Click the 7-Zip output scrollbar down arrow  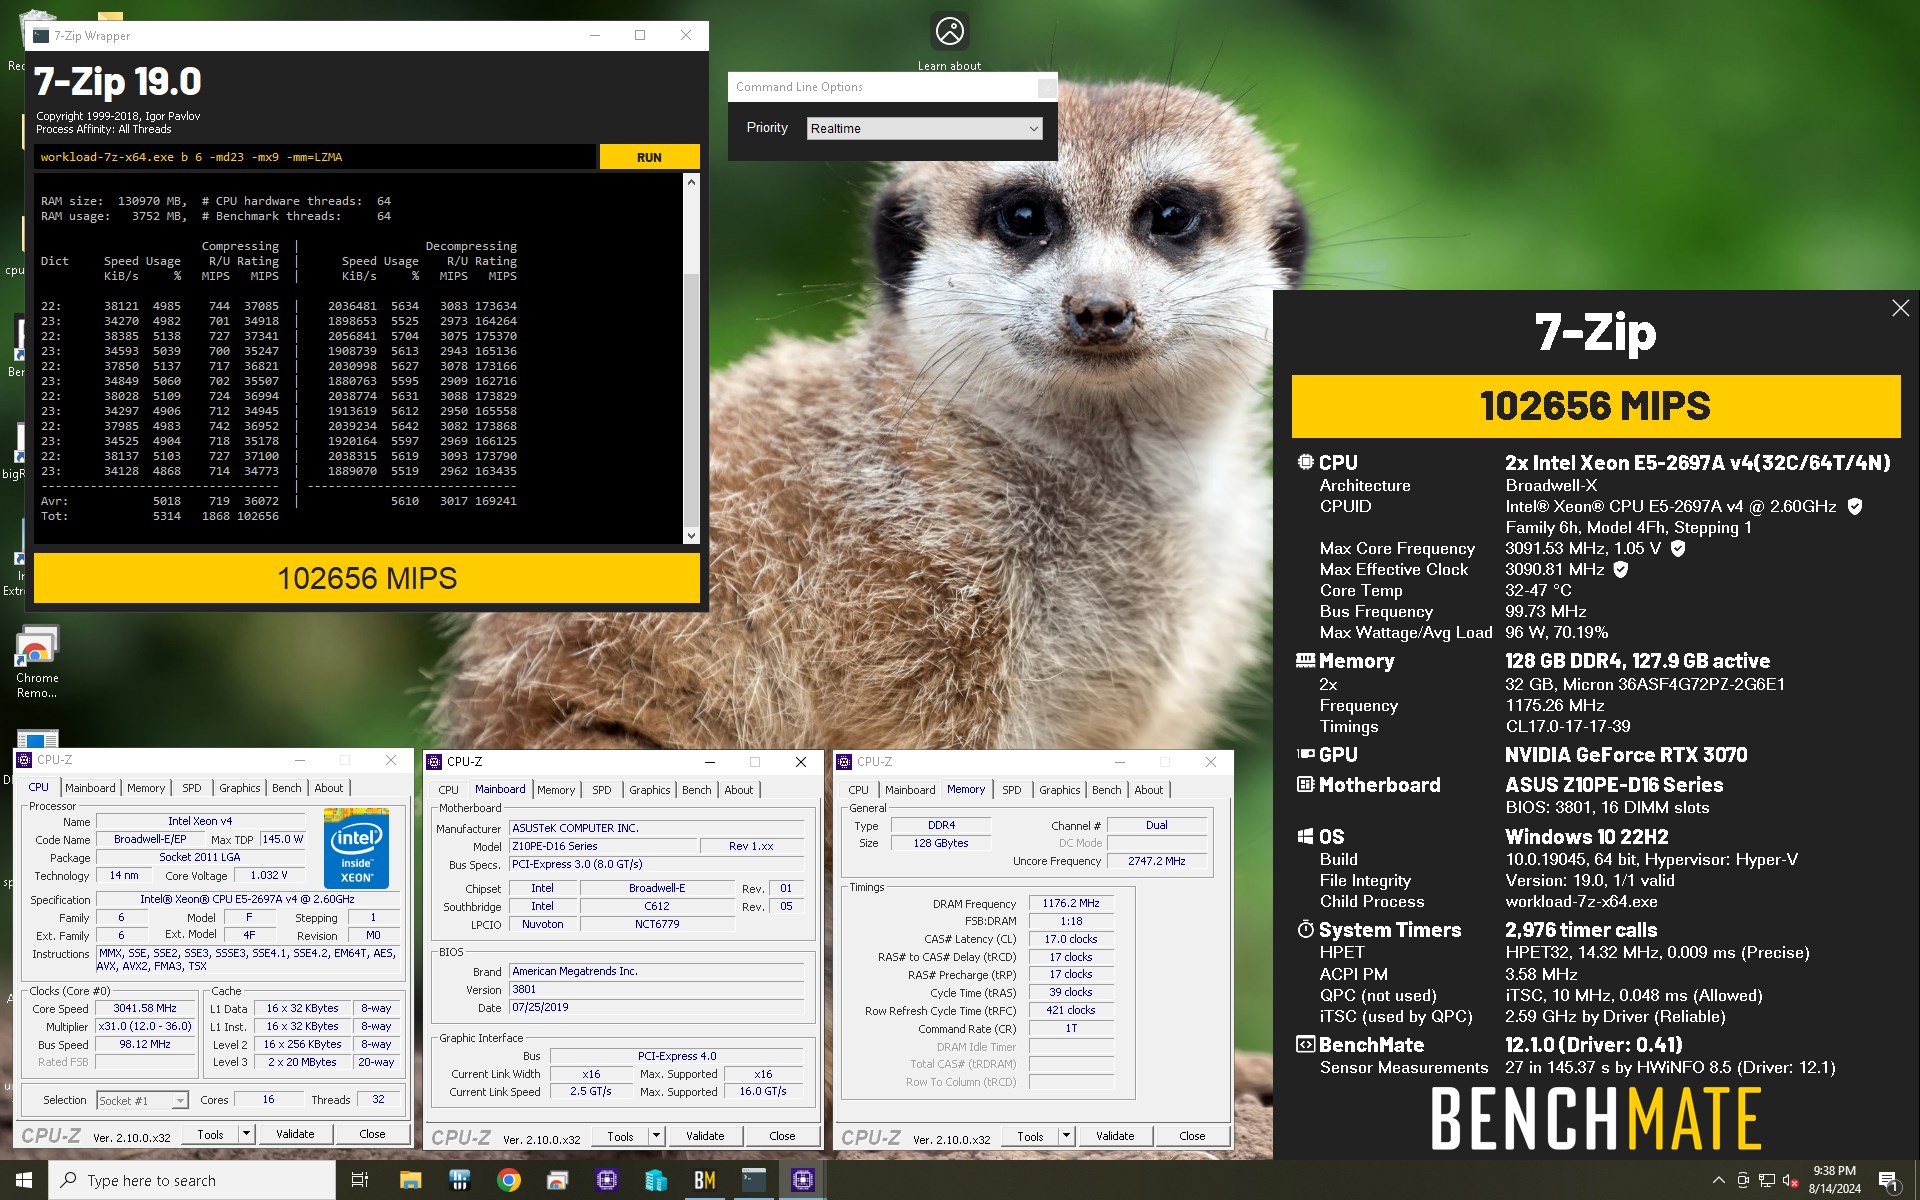pyautogui.click(x=691, y=536)
